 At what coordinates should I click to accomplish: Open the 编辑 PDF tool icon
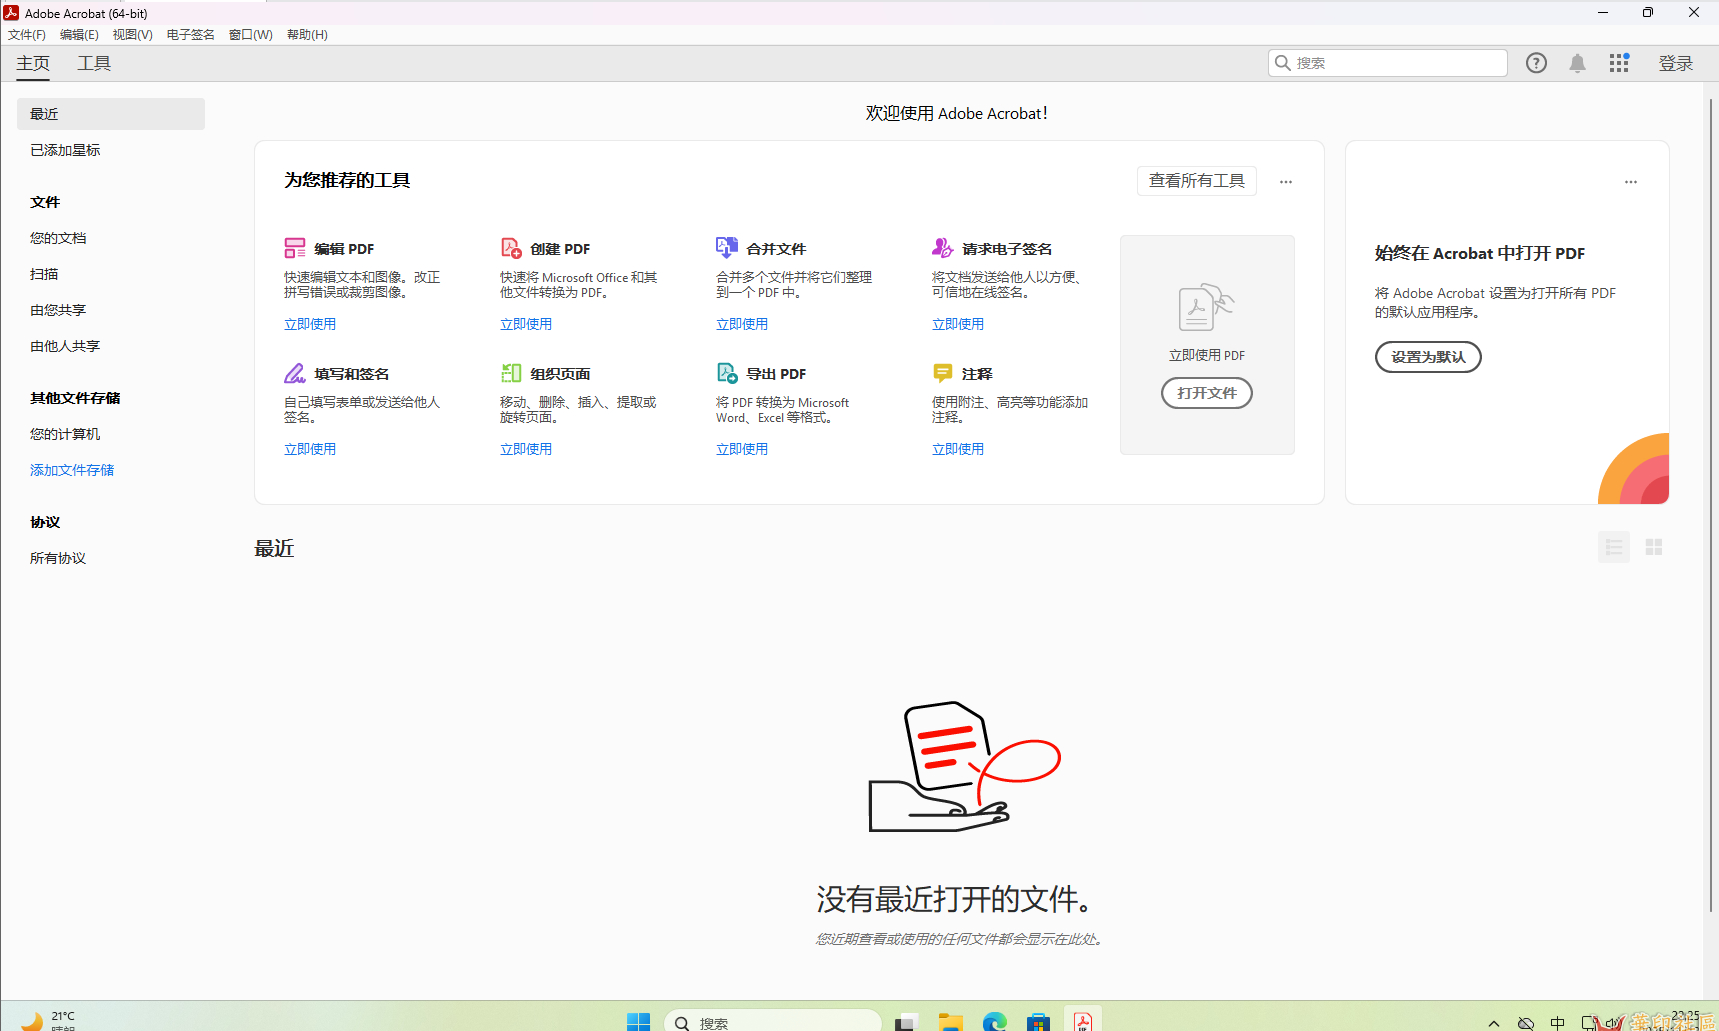coord(295,246)
